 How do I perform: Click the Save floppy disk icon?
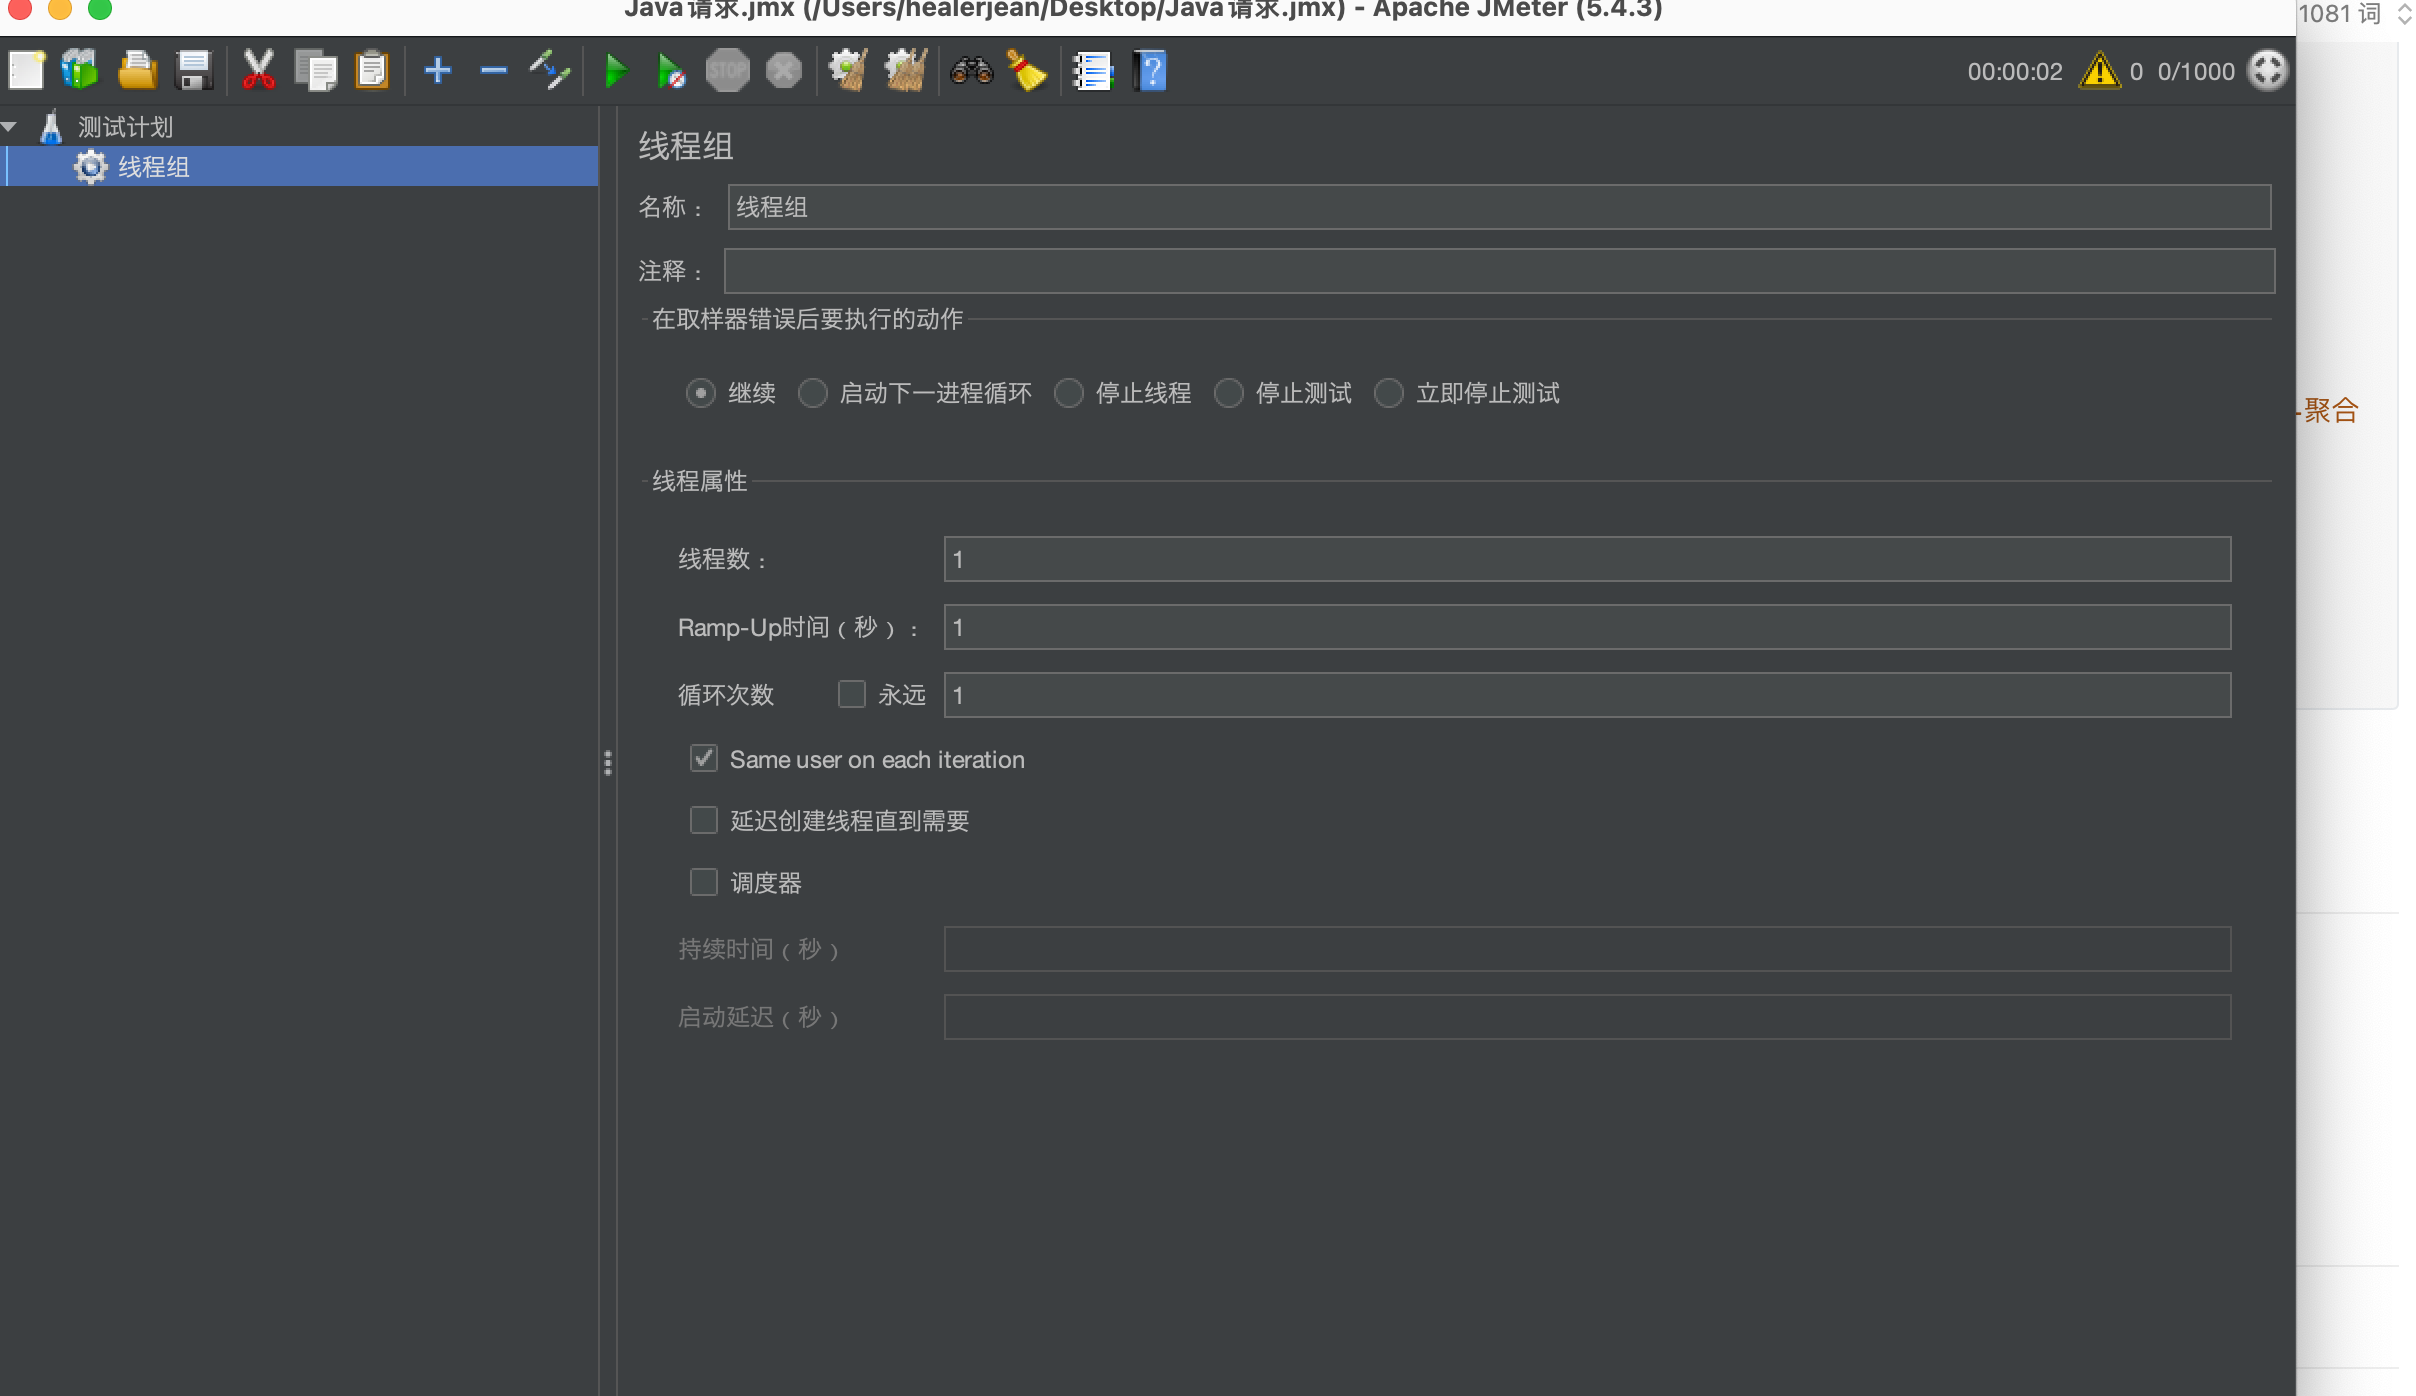194,71
